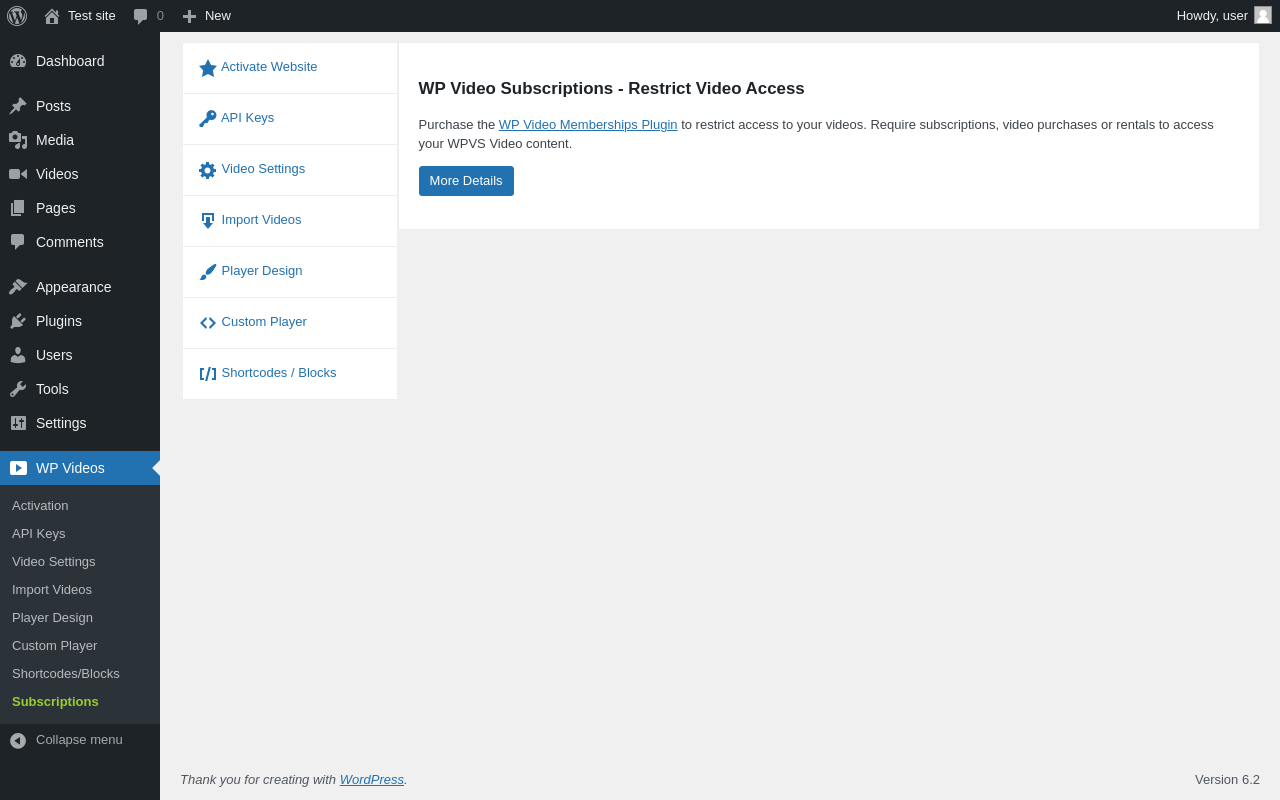Navigate to Pages

tap(80, 208)
